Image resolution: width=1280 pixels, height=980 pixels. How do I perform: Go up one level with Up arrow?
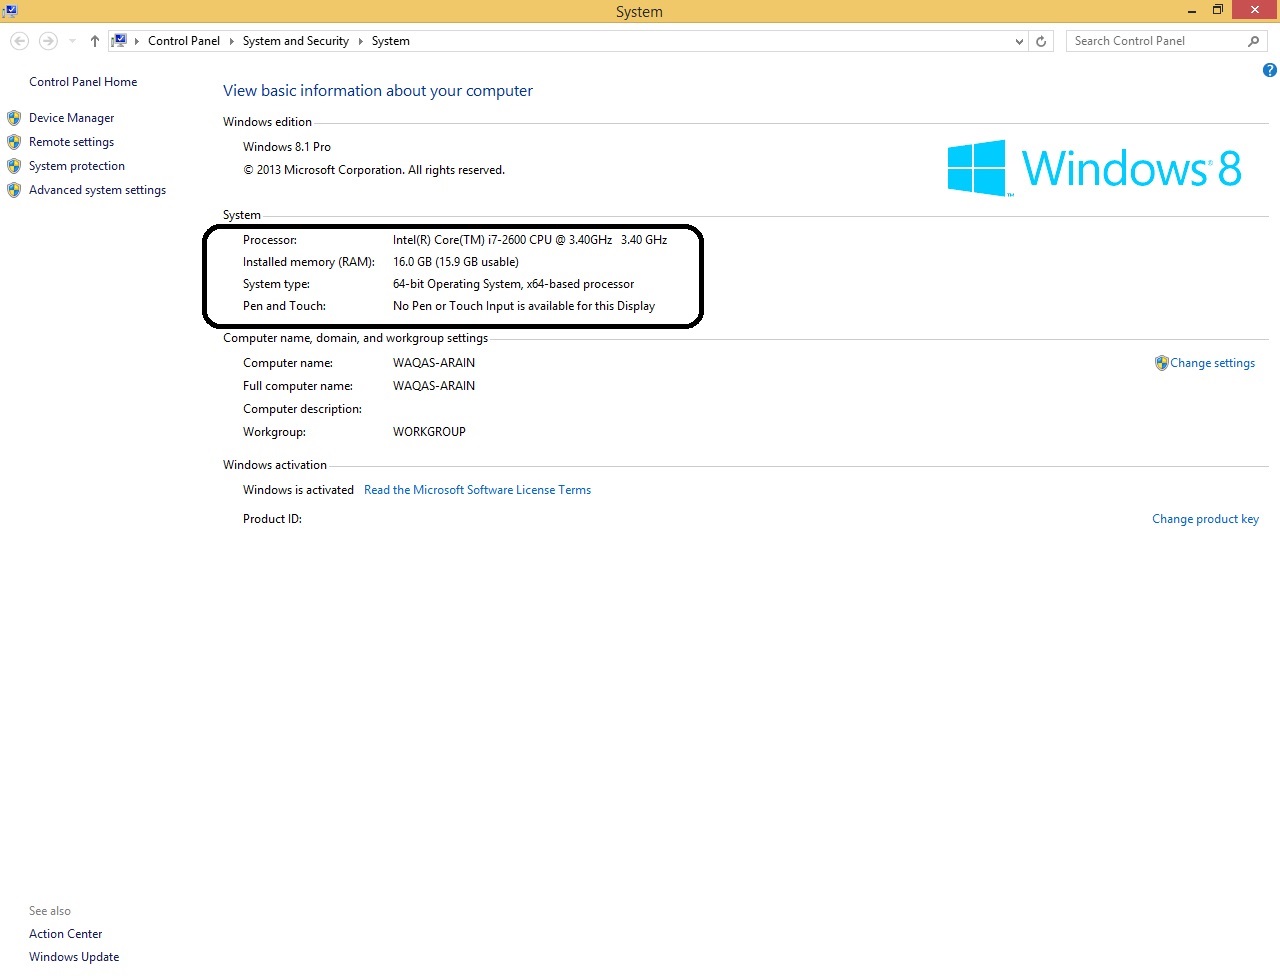[x=95, y=41]
